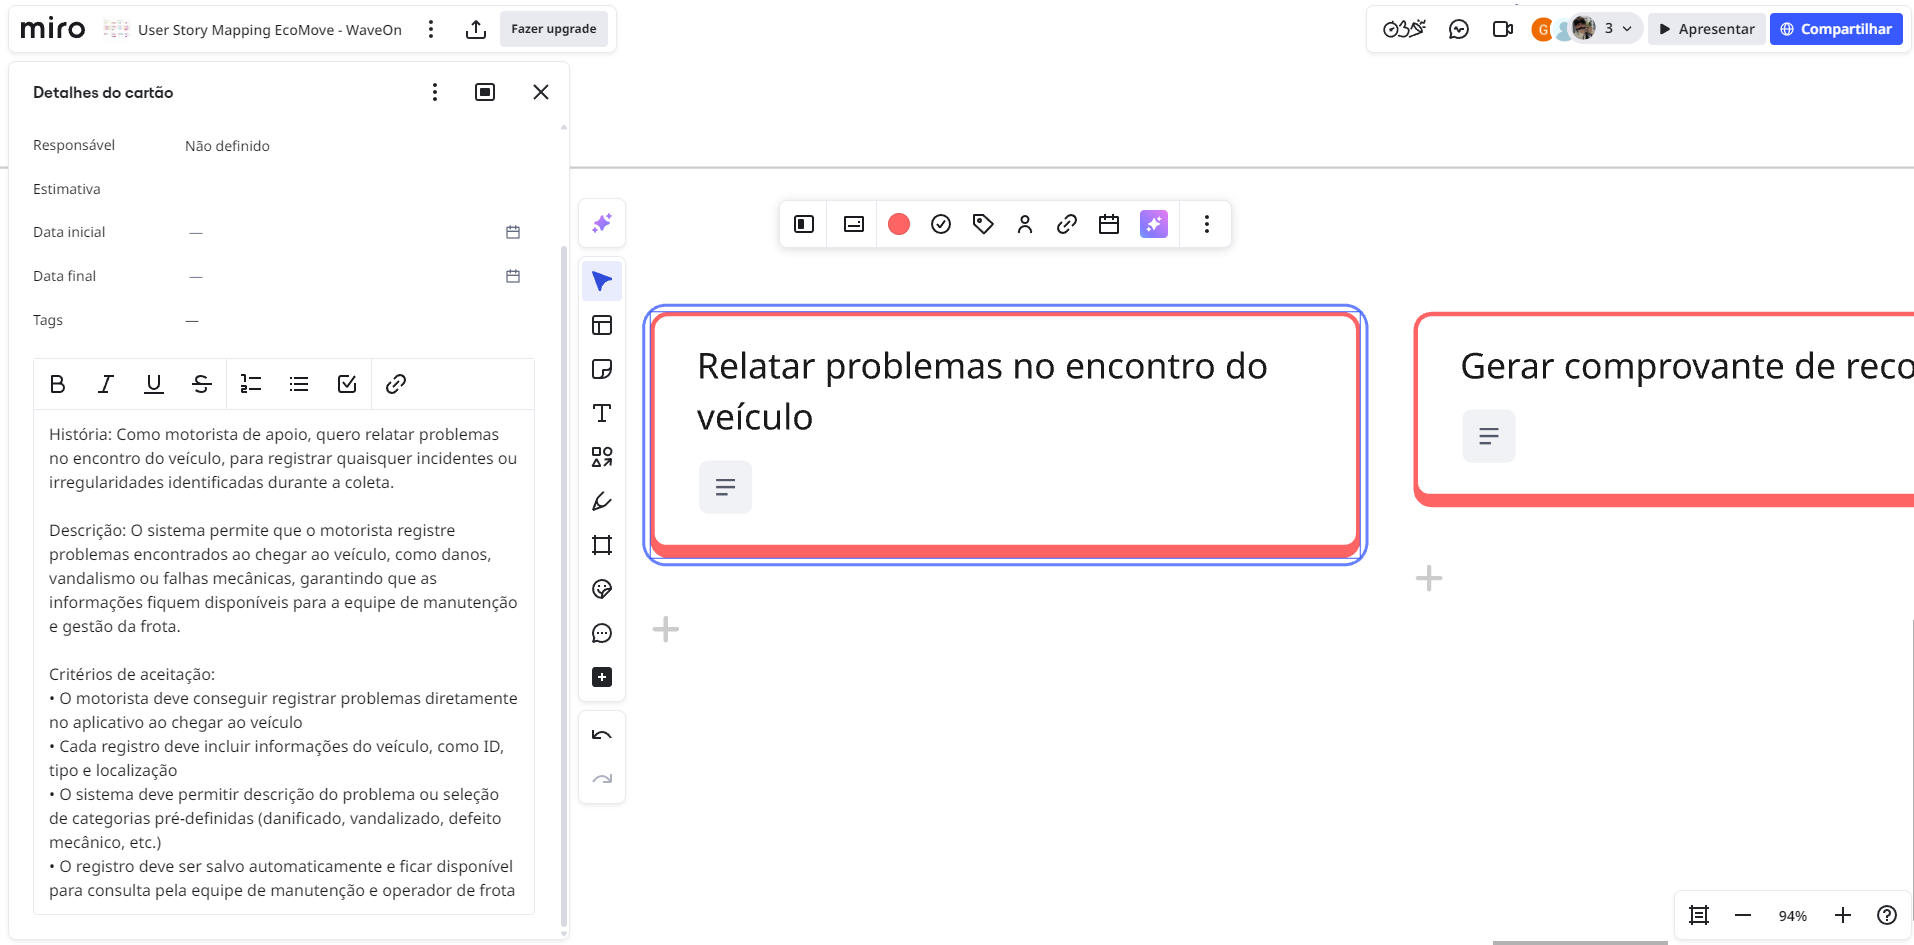Insert a checkbox list in description

347,384
